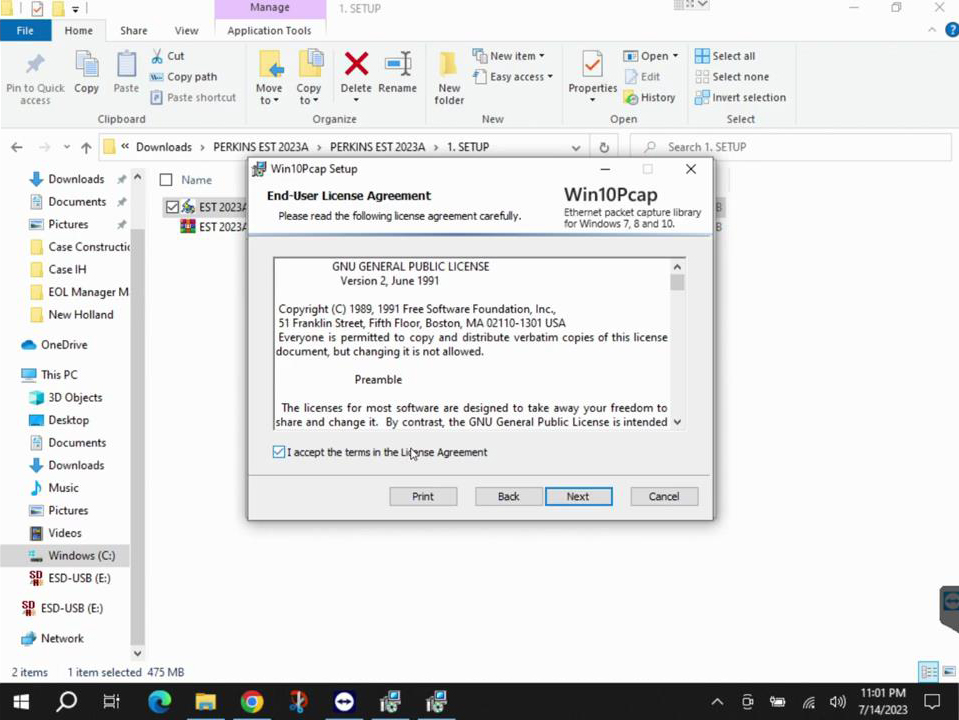The image size is (959, 720).
Task: Click PERKINS EST 2023A breadcrumb after Downloads
Action: (261, 147)
